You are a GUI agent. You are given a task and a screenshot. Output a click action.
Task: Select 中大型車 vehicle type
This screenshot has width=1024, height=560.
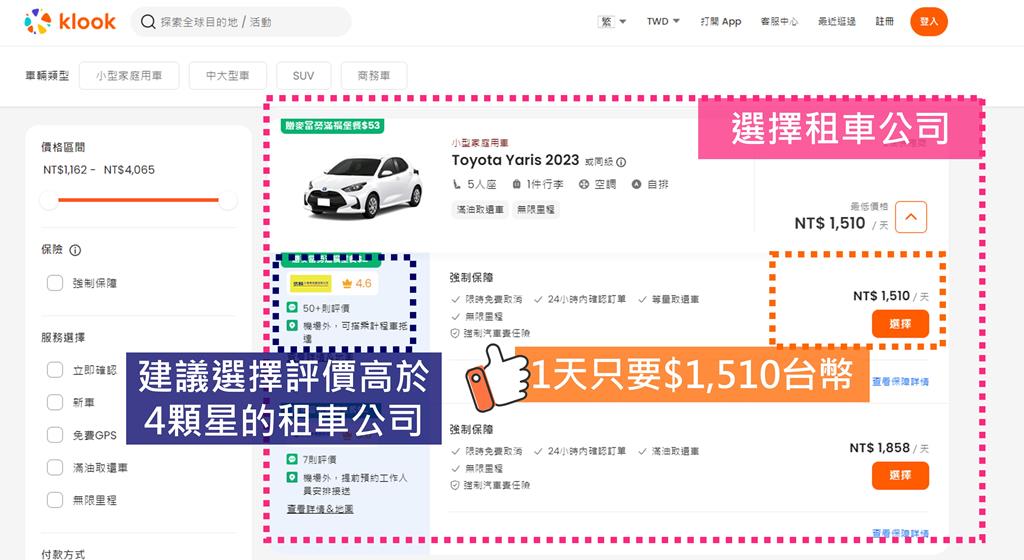[228, 76]
